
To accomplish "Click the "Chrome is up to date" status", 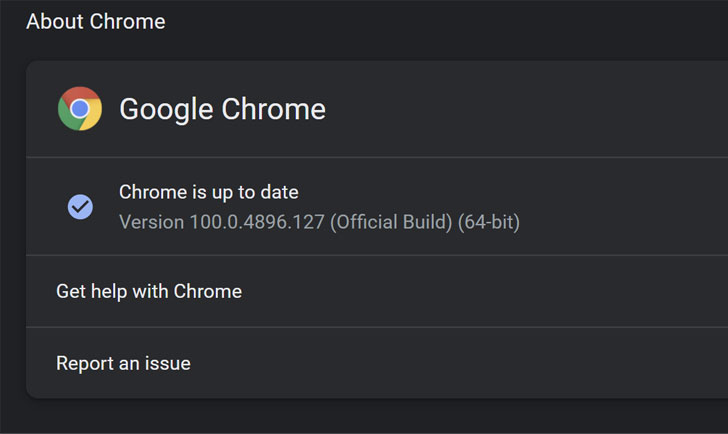I will coord(208,192).
